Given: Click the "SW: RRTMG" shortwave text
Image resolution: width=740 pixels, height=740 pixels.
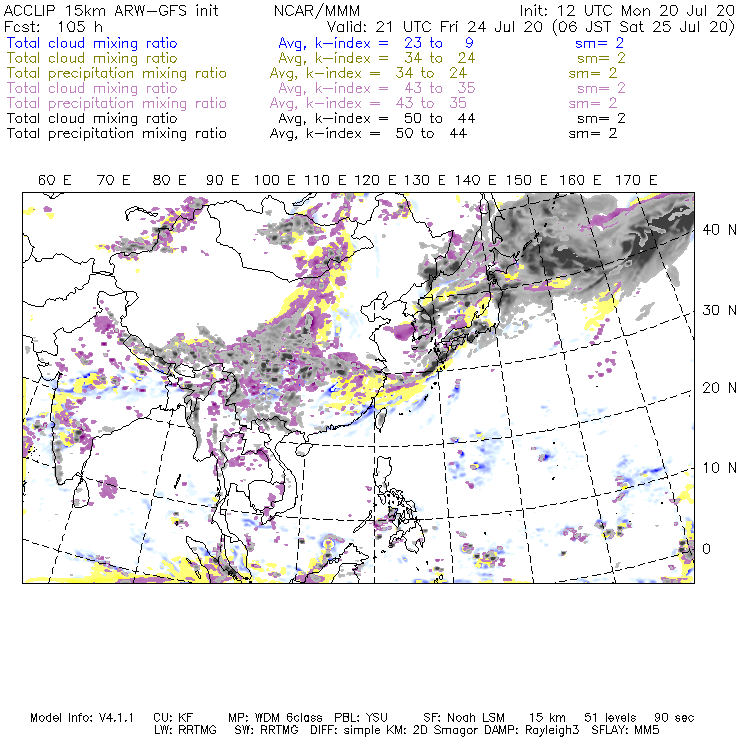Looking at the screenshot, I should coord(266,730).
